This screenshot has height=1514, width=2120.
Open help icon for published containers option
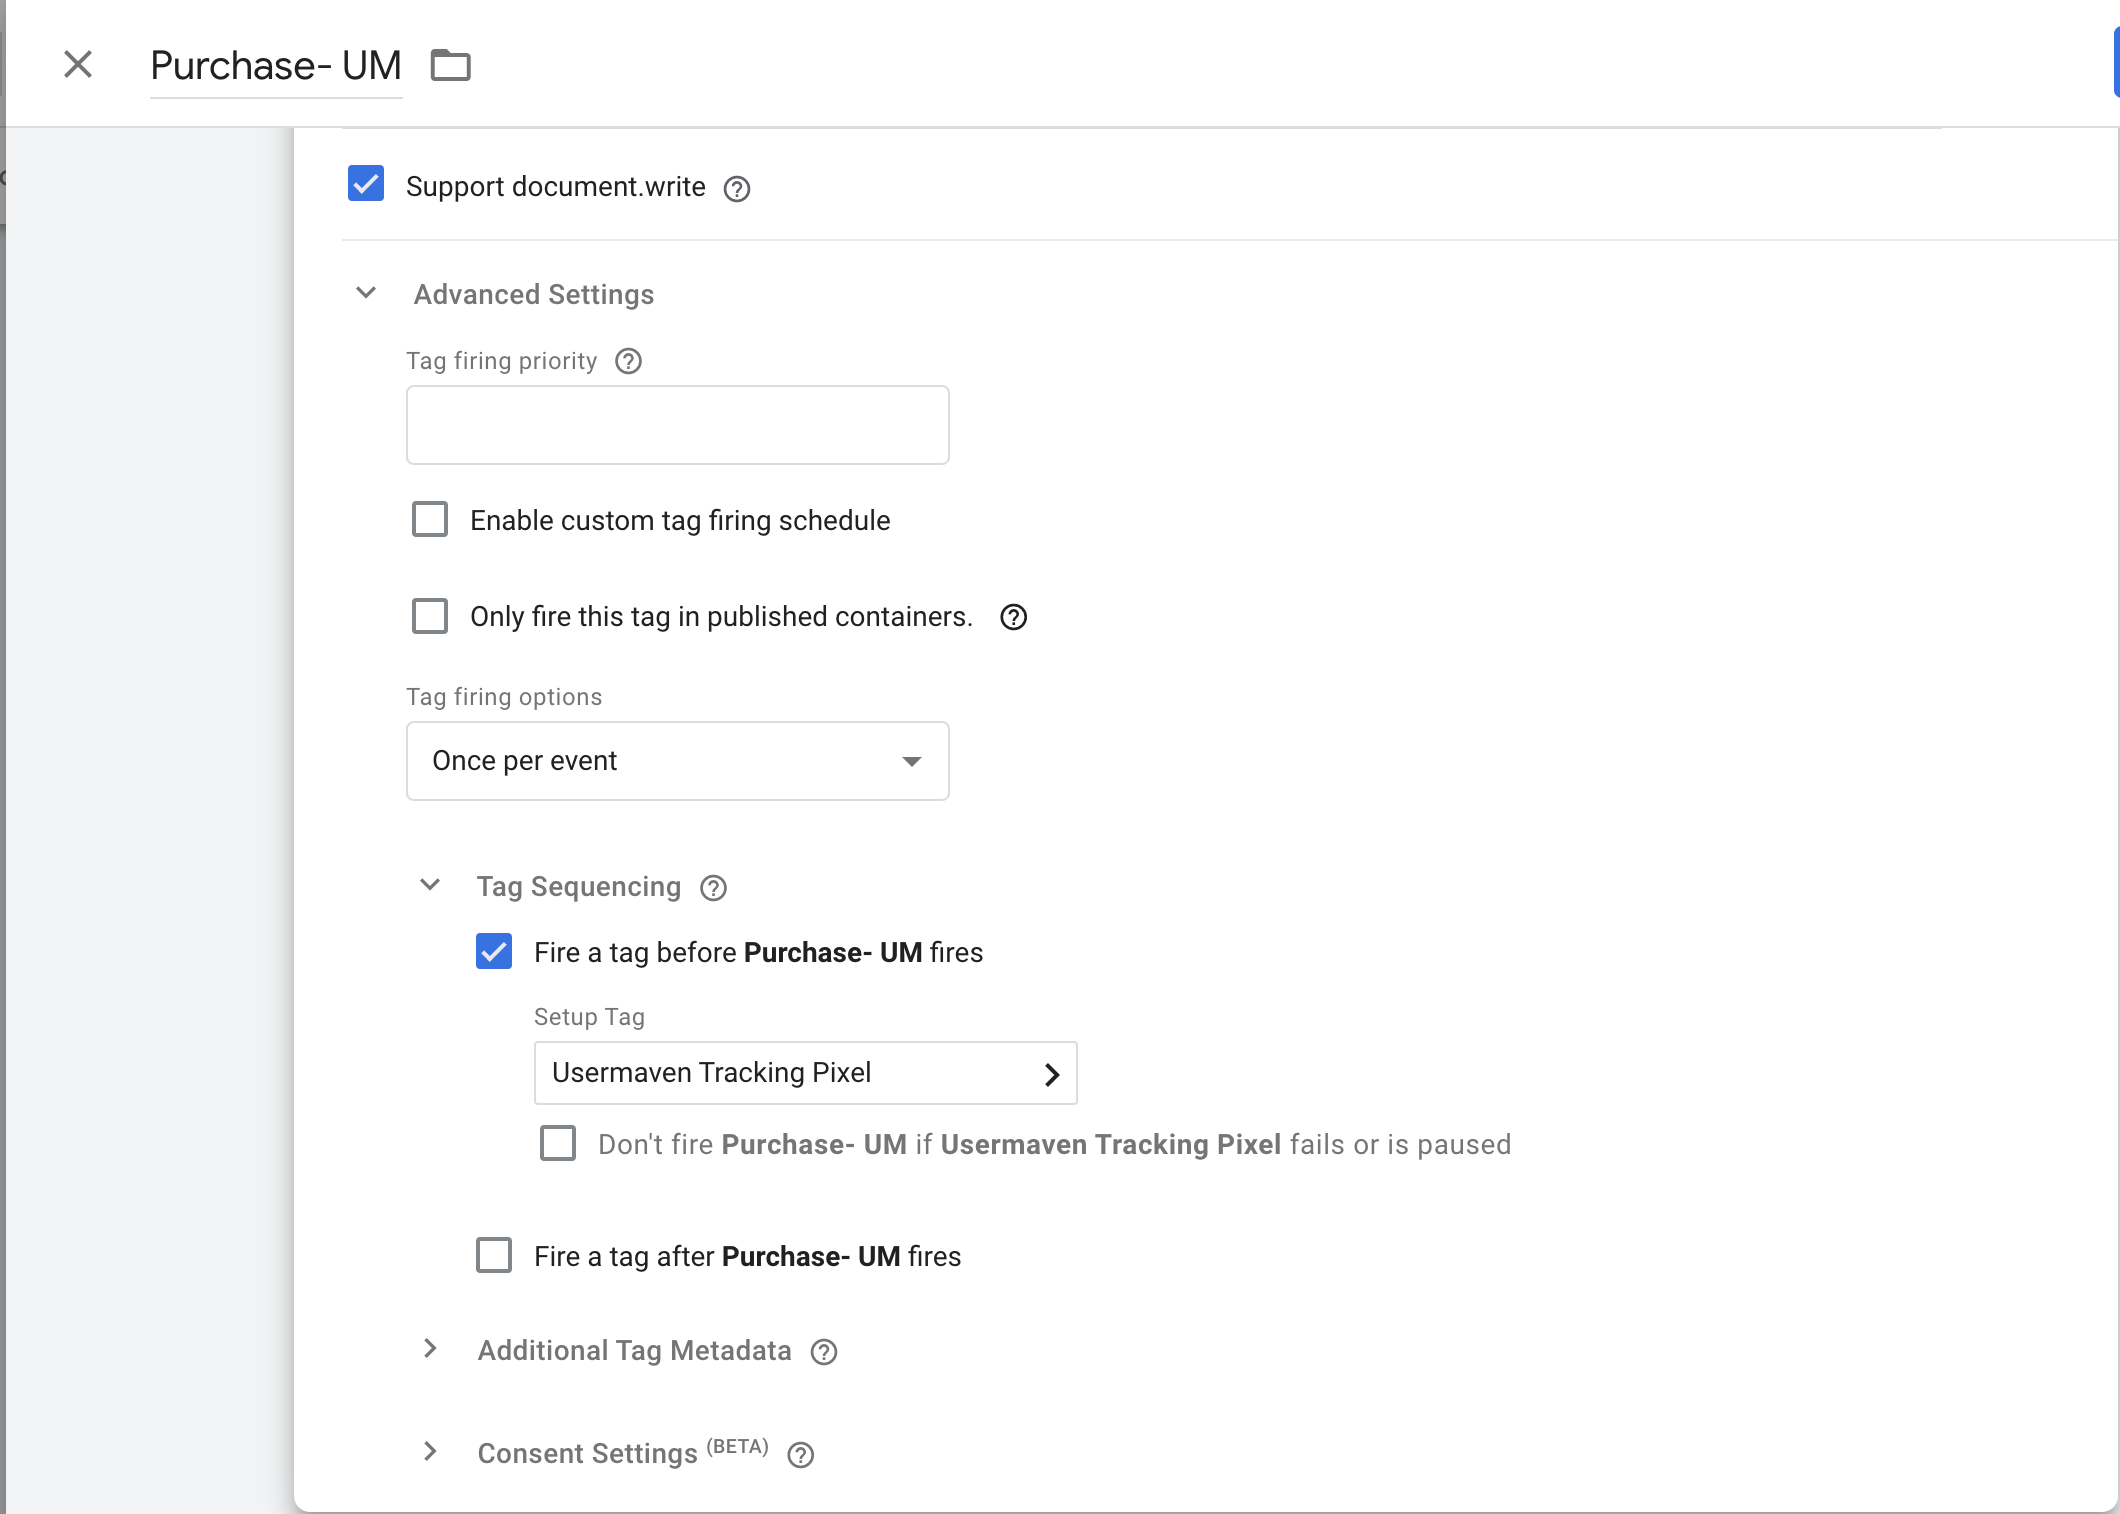1013,617
